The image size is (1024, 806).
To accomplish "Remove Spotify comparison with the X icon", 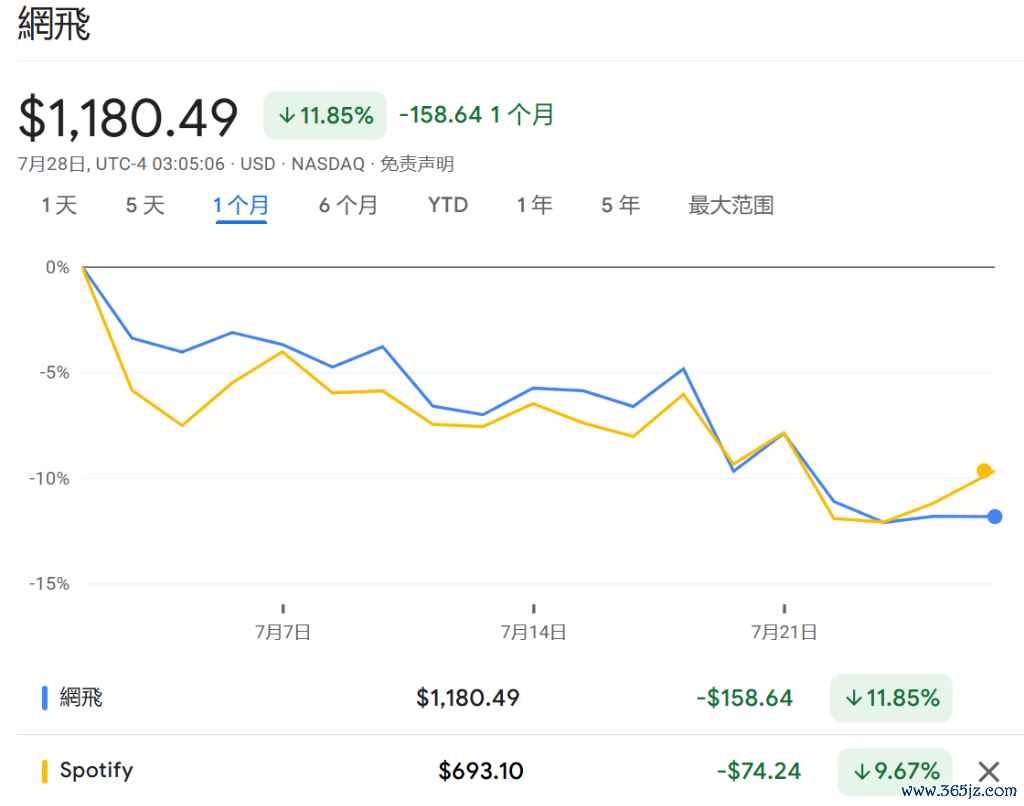I will coord(989,771).
